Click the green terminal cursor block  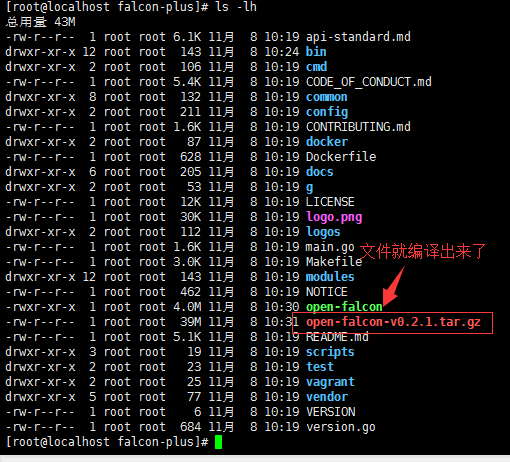click(x=218, y=442)
